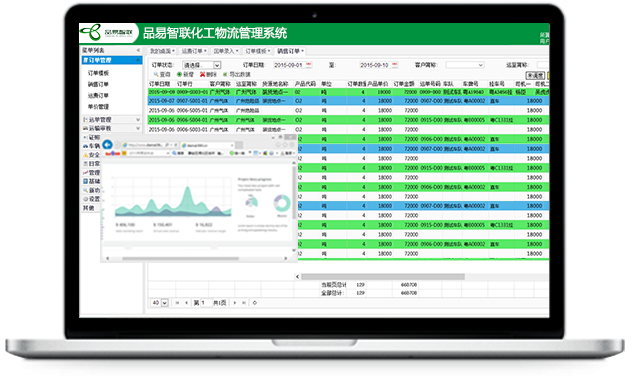Click the browser's blue back arrow button
Screen dimensions: 632x378
(107, 145)
